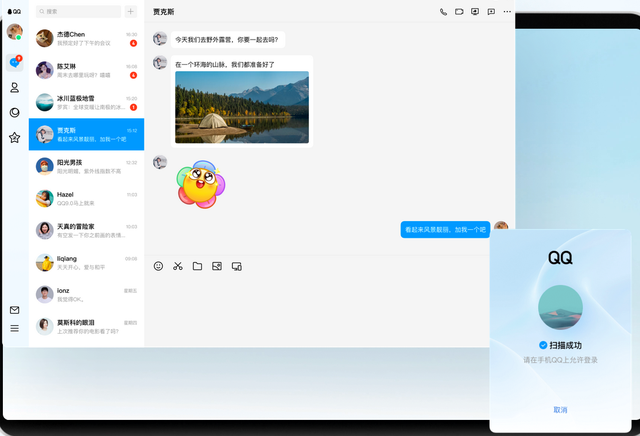Click the messages chat icon in sidebar
The image size is (640, 436).
pyautogui.click(x=15, y=62)
